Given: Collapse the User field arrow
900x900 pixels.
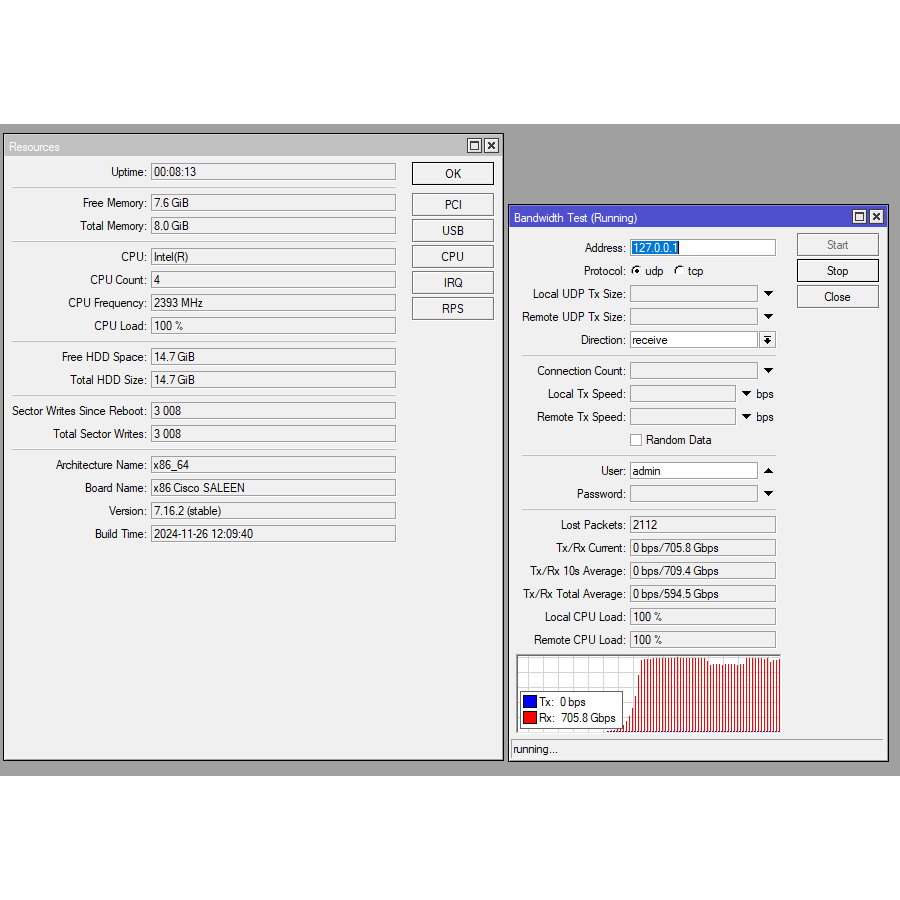Looking at the screenshot, I should (x=768, y=471).
